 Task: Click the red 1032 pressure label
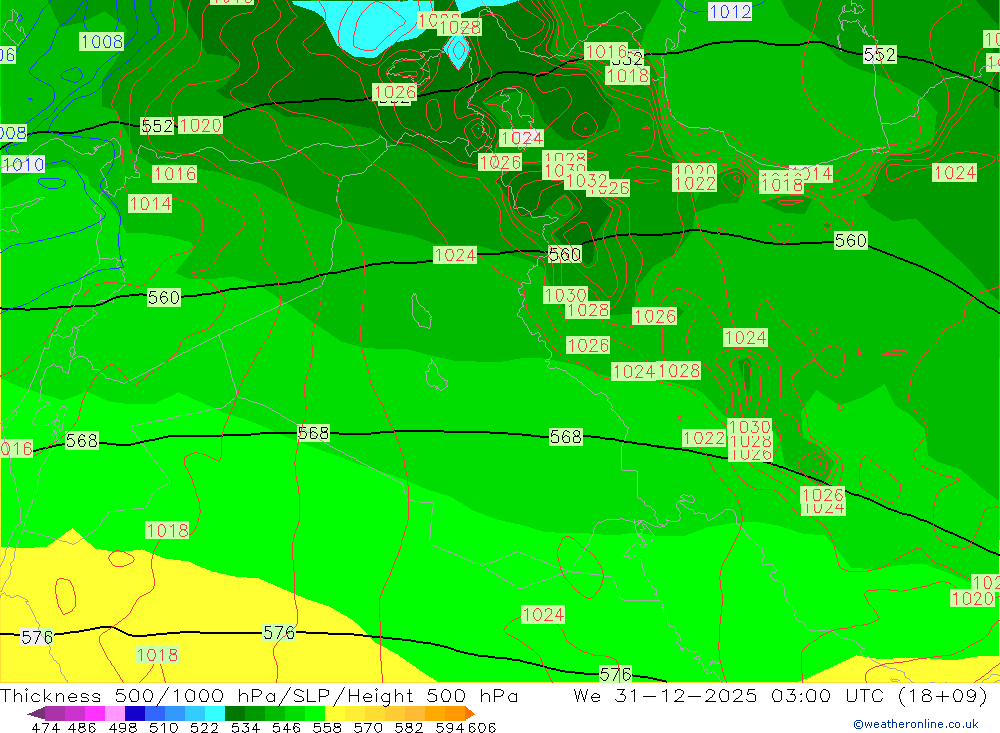(x=586, y=181)
